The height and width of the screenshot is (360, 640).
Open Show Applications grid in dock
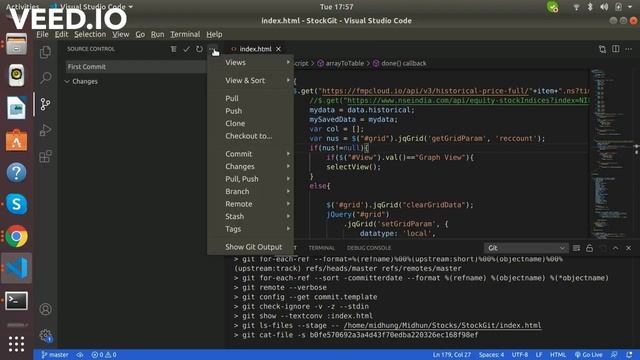click(x=16, y=344)
